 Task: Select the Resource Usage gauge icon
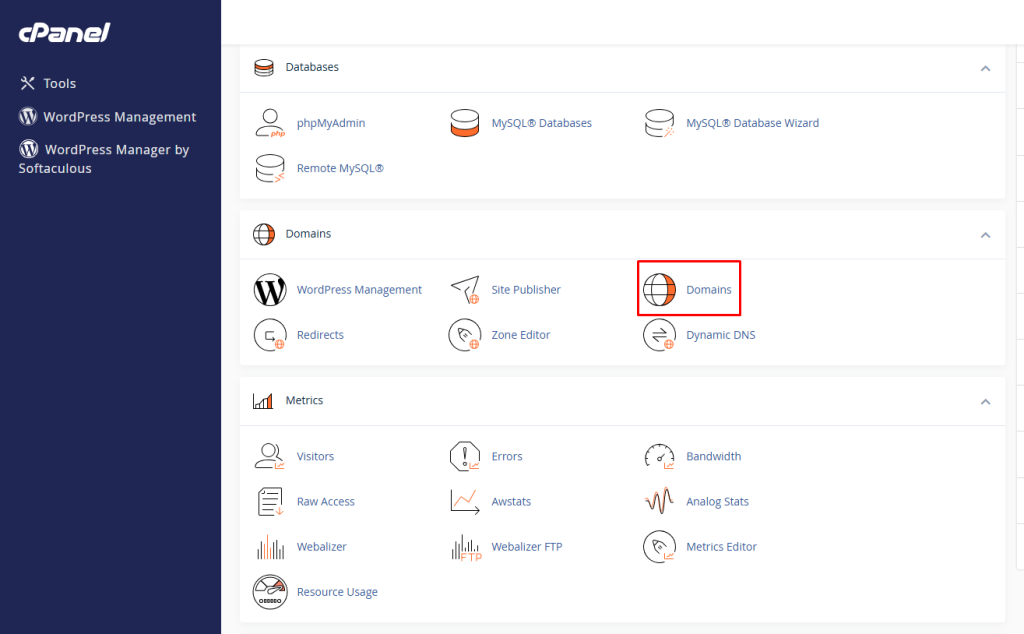(268, 592)
